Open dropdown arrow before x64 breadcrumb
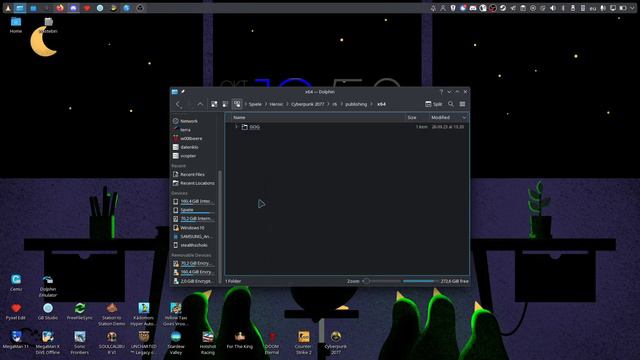 [x=372, y=104]
